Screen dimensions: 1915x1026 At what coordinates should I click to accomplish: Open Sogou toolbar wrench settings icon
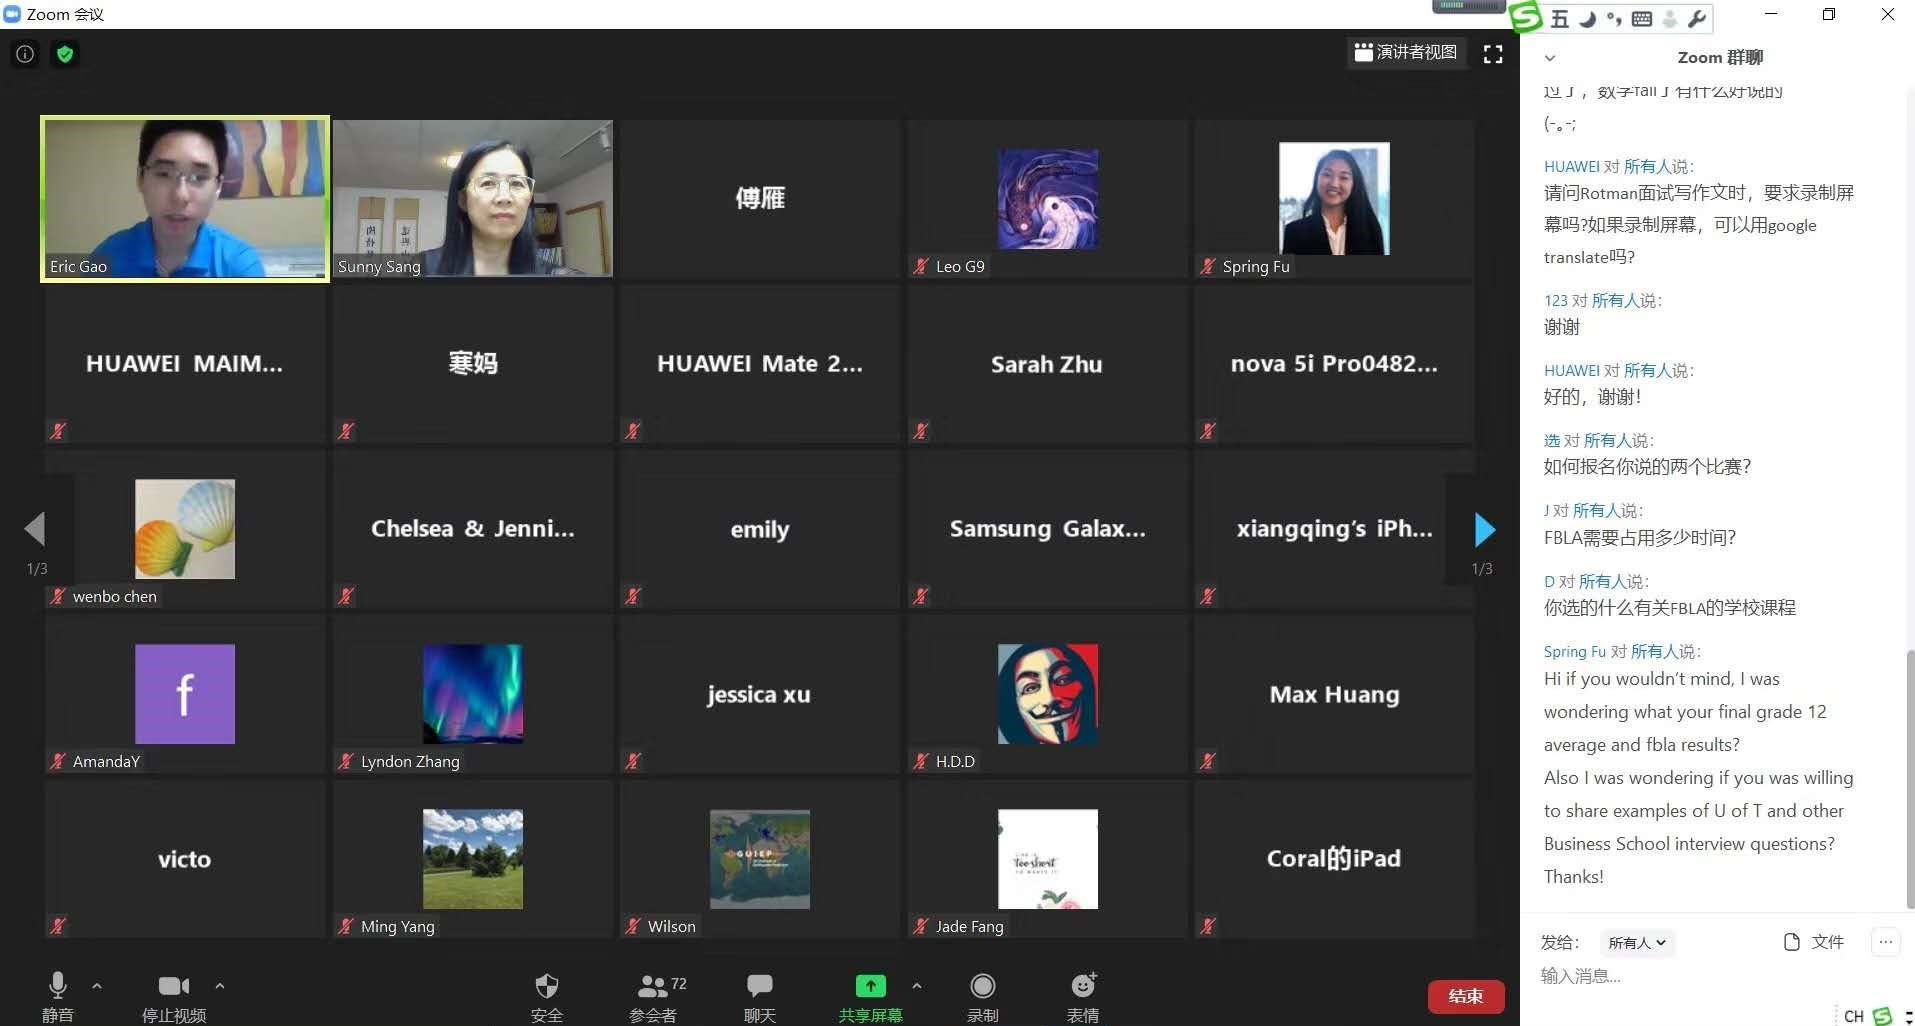click(x=1696, y=18)
